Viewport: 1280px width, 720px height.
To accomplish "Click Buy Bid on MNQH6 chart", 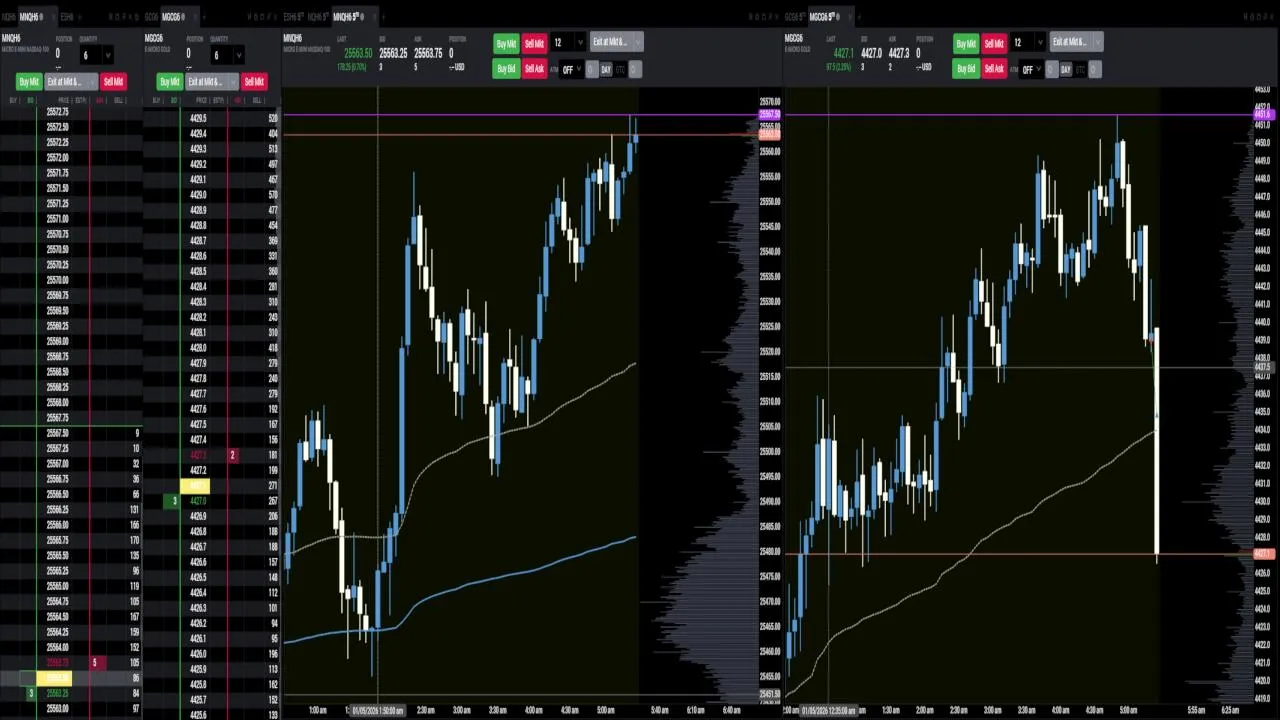I will tap(506, 69).
